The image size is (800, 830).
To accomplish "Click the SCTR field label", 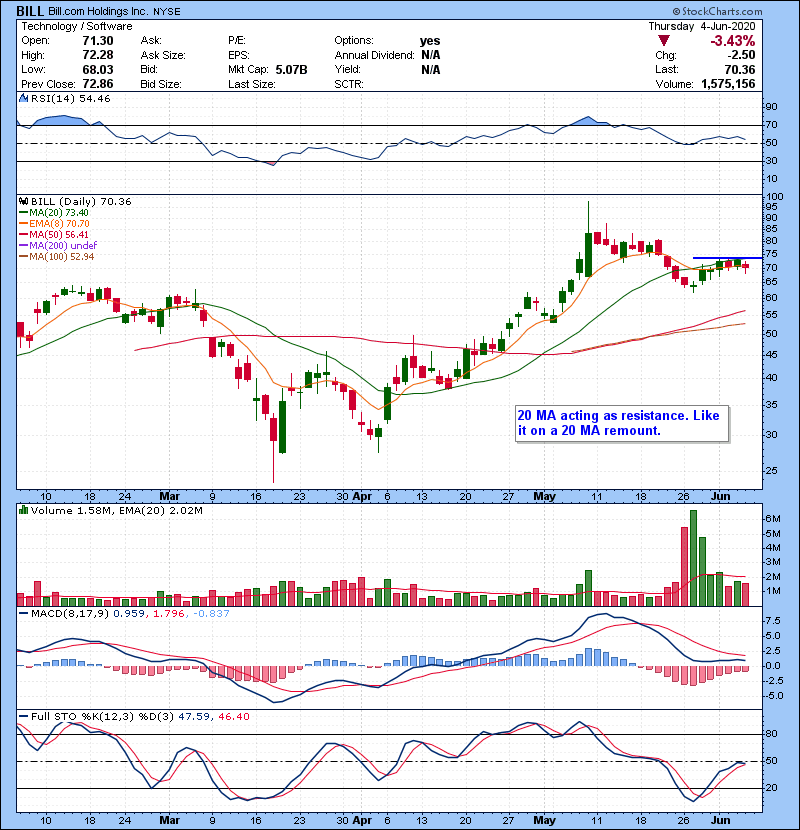I will 349,84.
